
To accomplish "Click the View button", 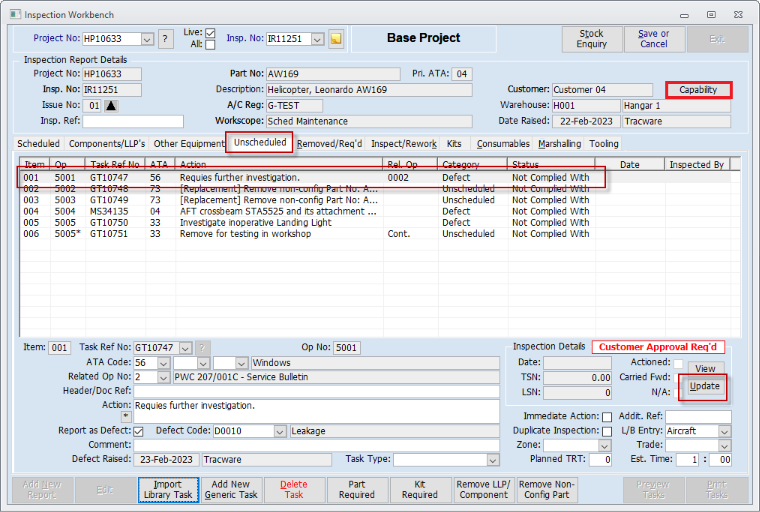I will click(x=705, y=369).
